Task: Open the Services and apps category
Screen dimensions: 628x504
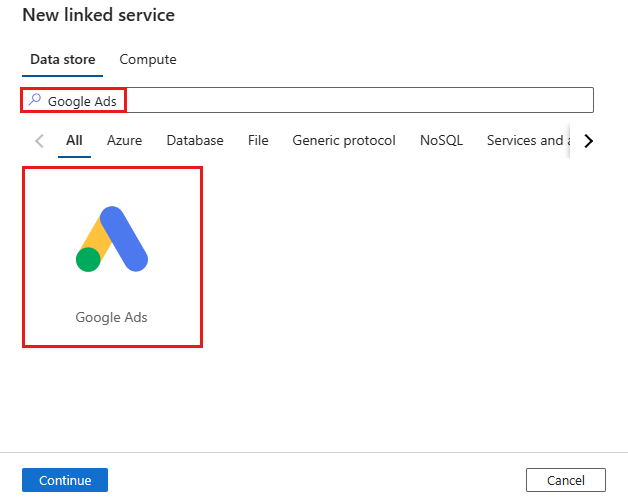Action: point(526,141)
